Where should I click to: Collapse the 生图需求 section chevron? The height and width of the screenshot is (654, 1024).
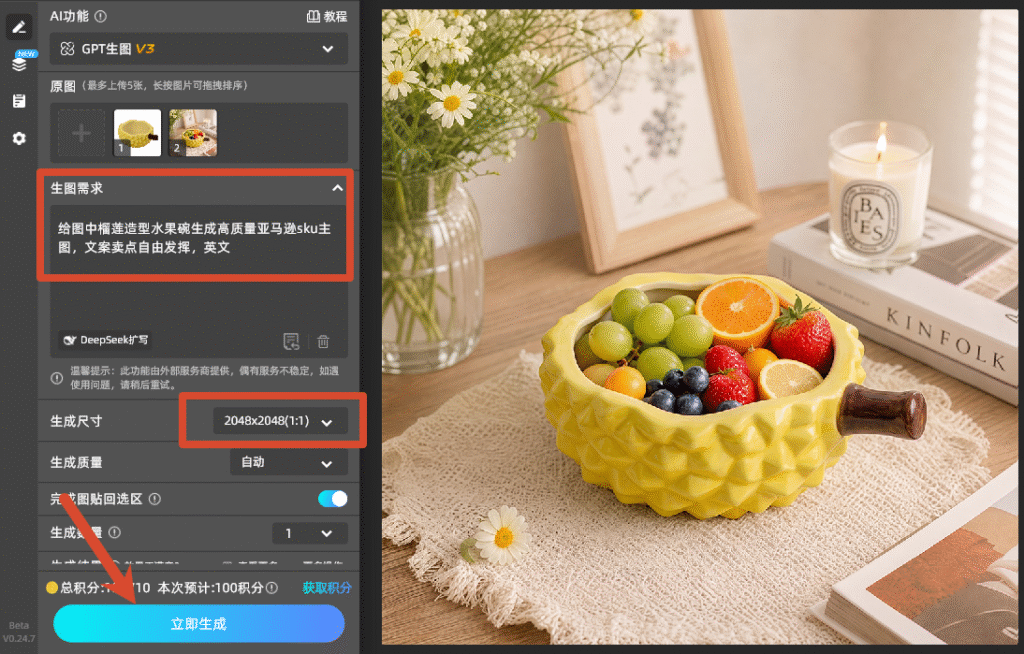coord(337,188)
